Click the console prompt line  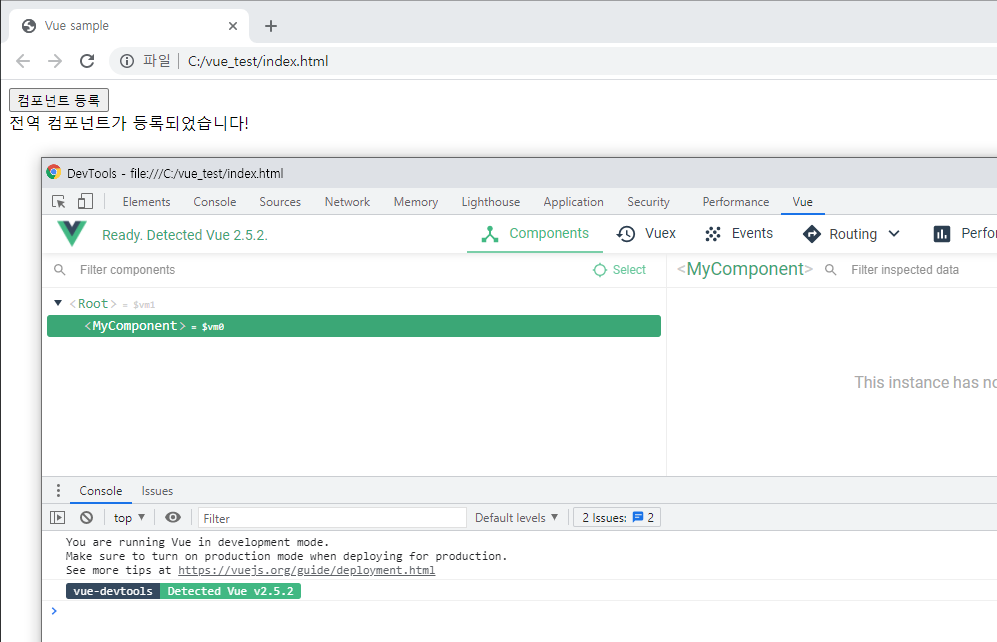tap(521, 611)
